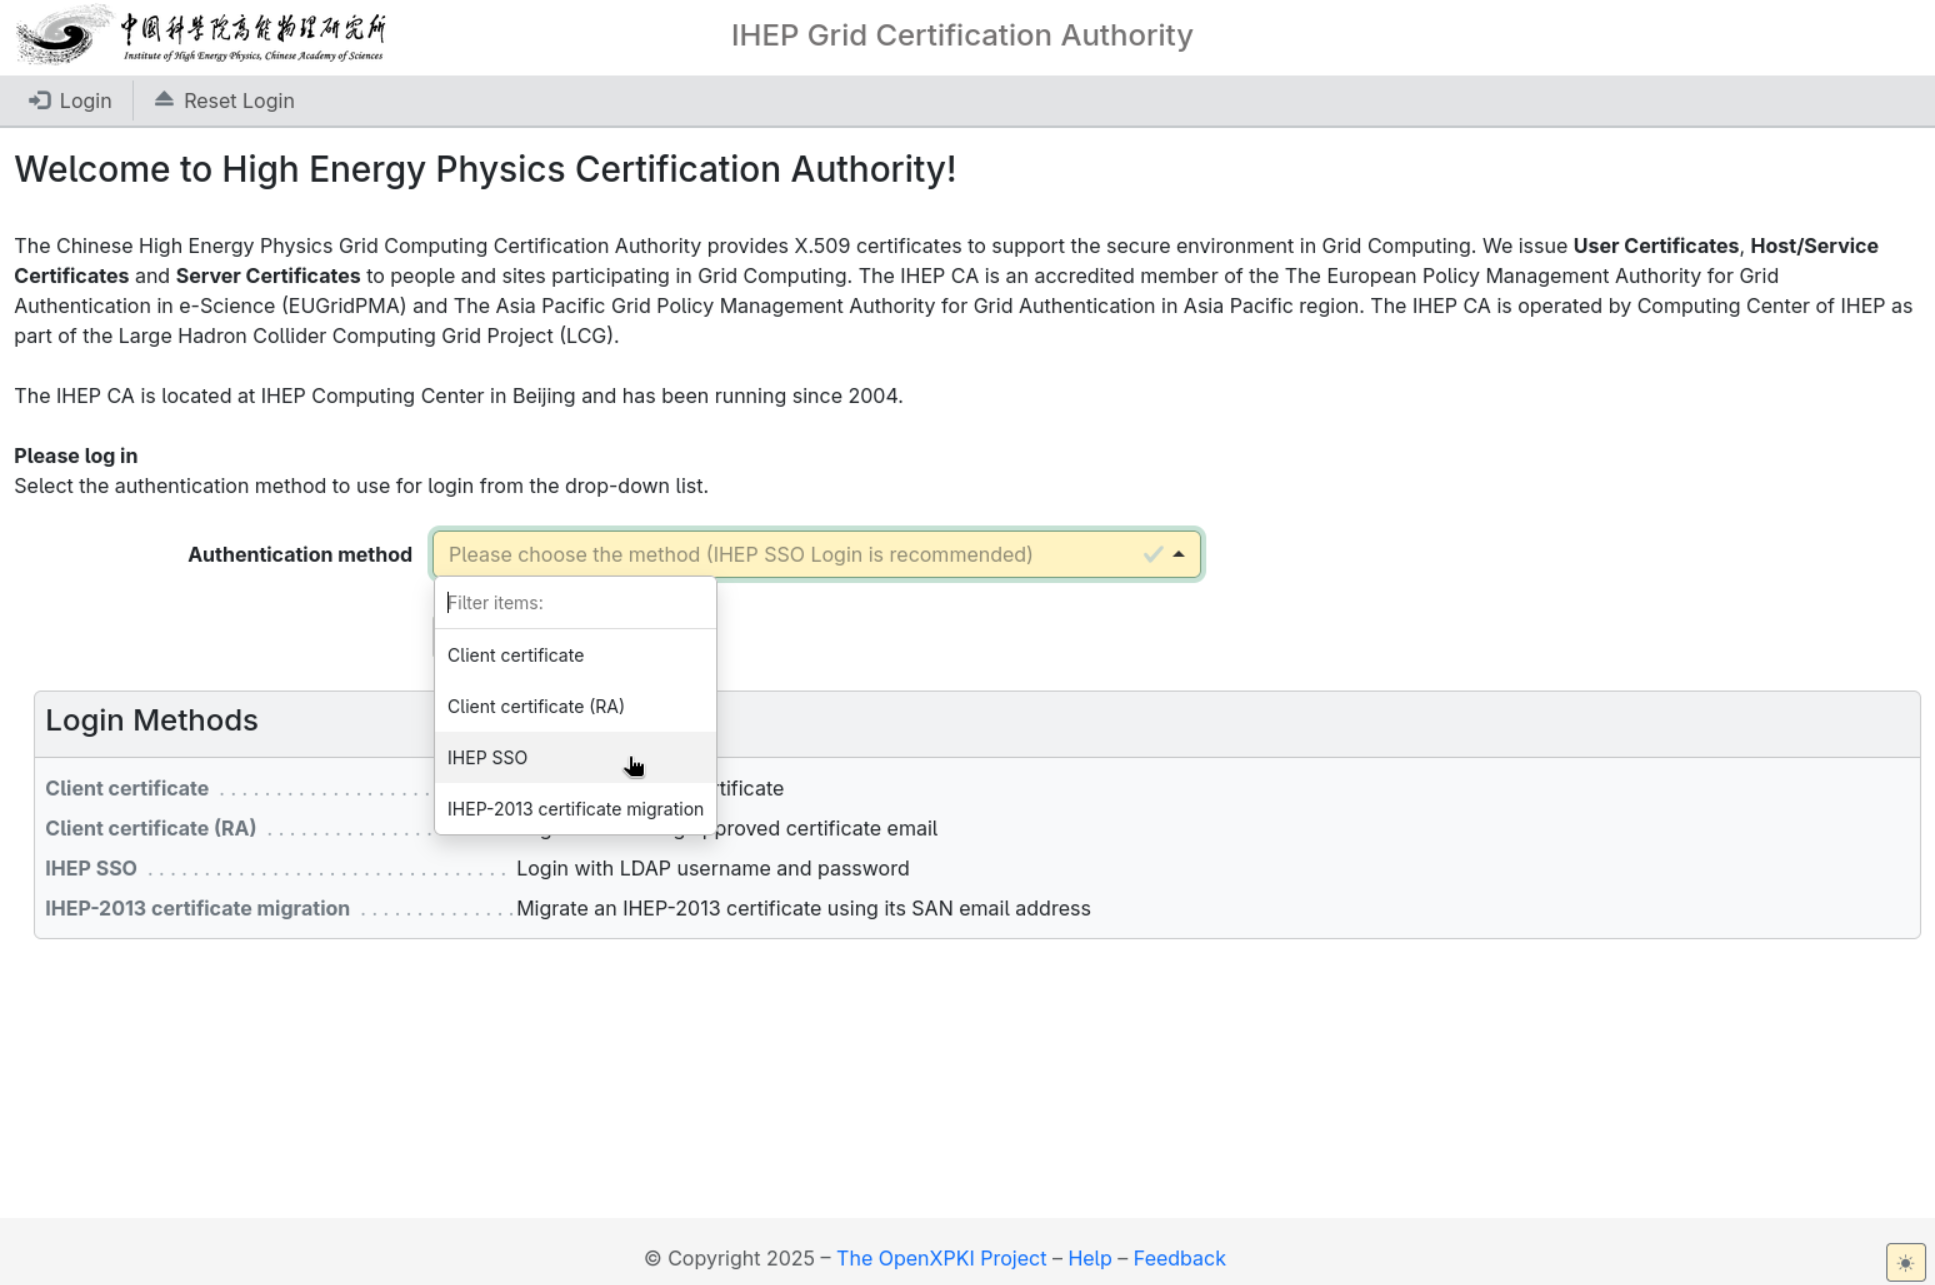Image resolution: width=1935 pixels, height=1285 pixels.
Task: Select IHEP SSO from the list
Action: coord(575,757)
